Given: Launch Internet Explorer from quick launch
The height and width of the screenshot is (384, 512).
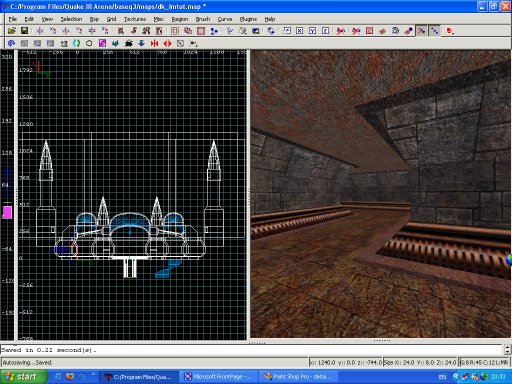Looking at the screenshot, I should click(58, 377).
